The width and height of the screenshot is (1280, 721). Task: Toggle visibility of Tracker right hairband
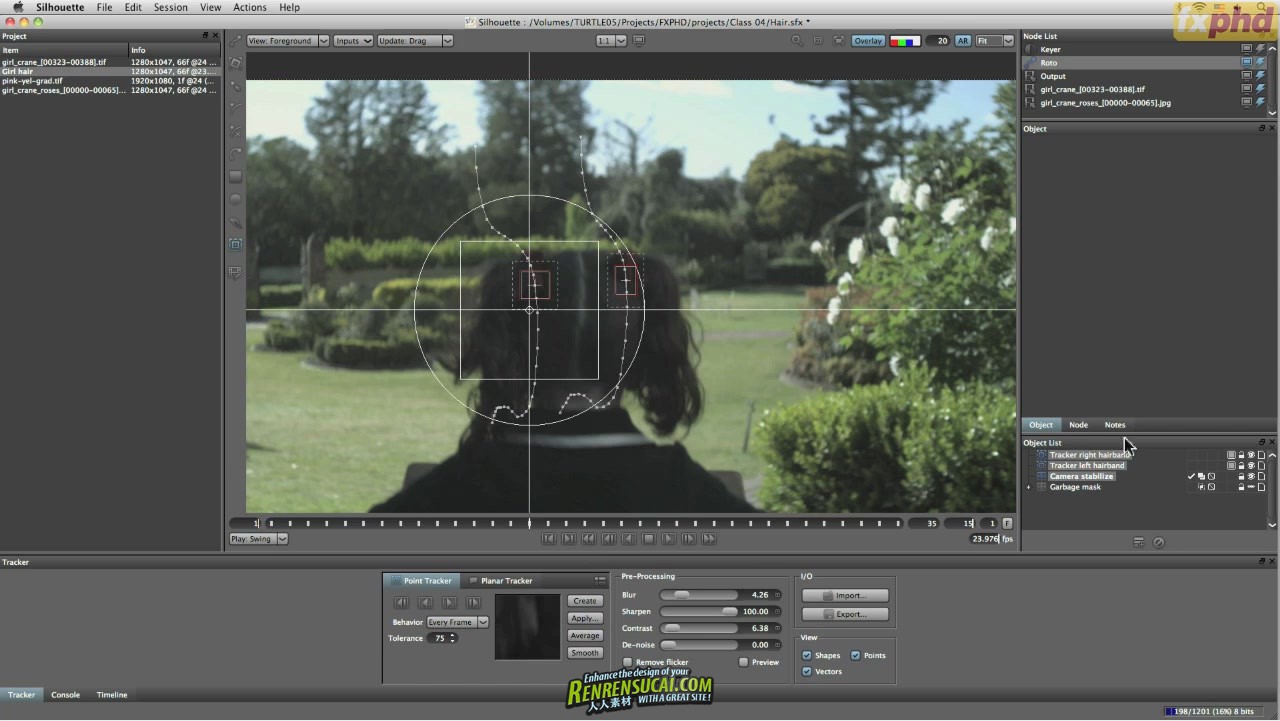[x=1251, y=455]
